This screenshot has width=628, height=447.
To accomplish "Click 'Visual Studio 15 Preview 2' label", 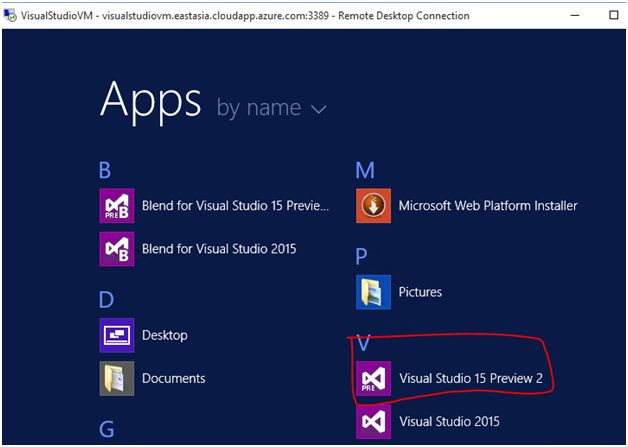I will click(x=471, y=379).
